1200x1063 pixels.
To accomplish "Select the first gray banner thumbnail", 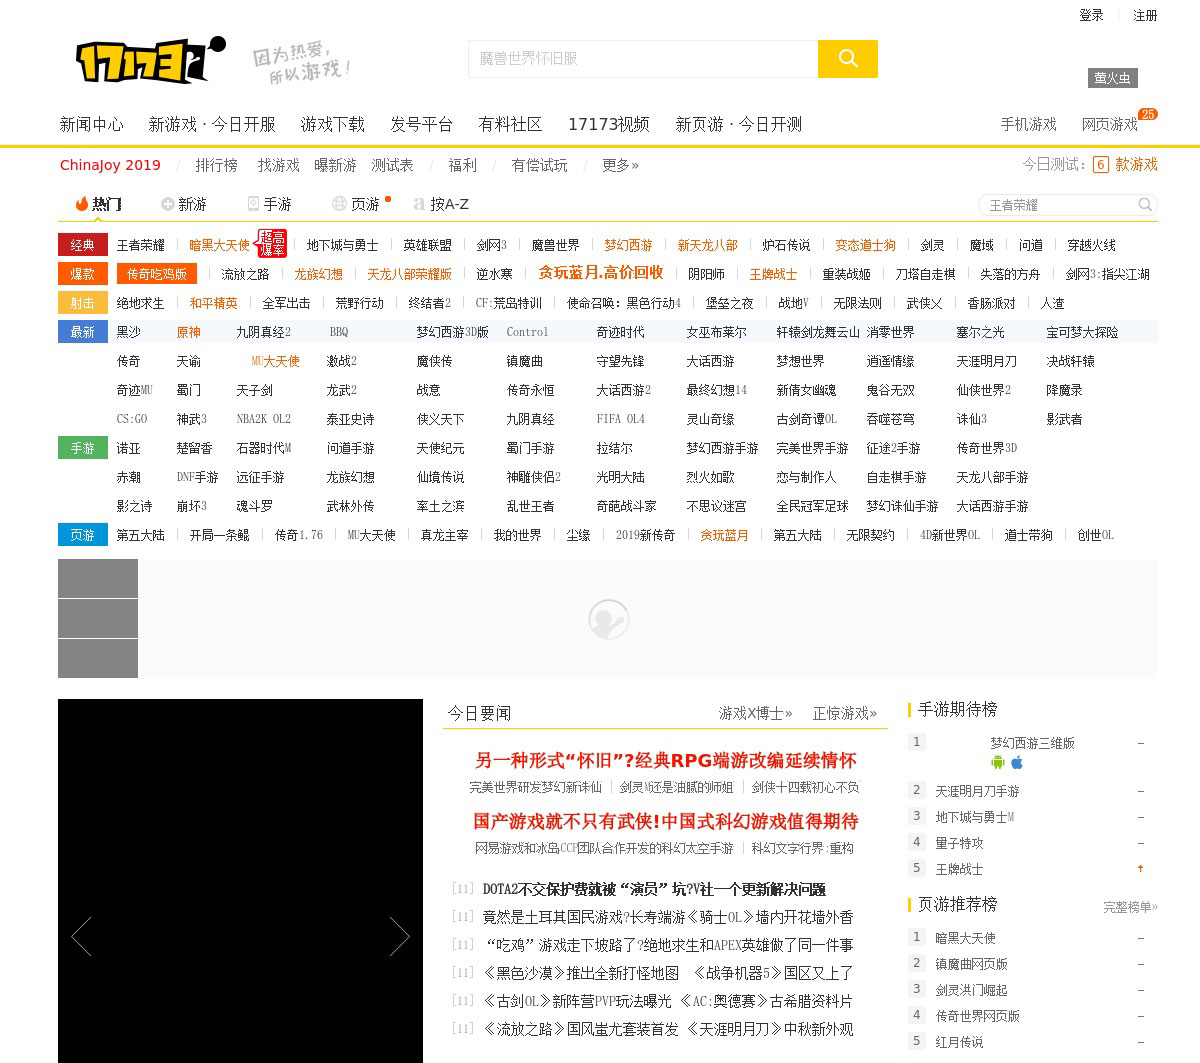I will pos(98,579).
